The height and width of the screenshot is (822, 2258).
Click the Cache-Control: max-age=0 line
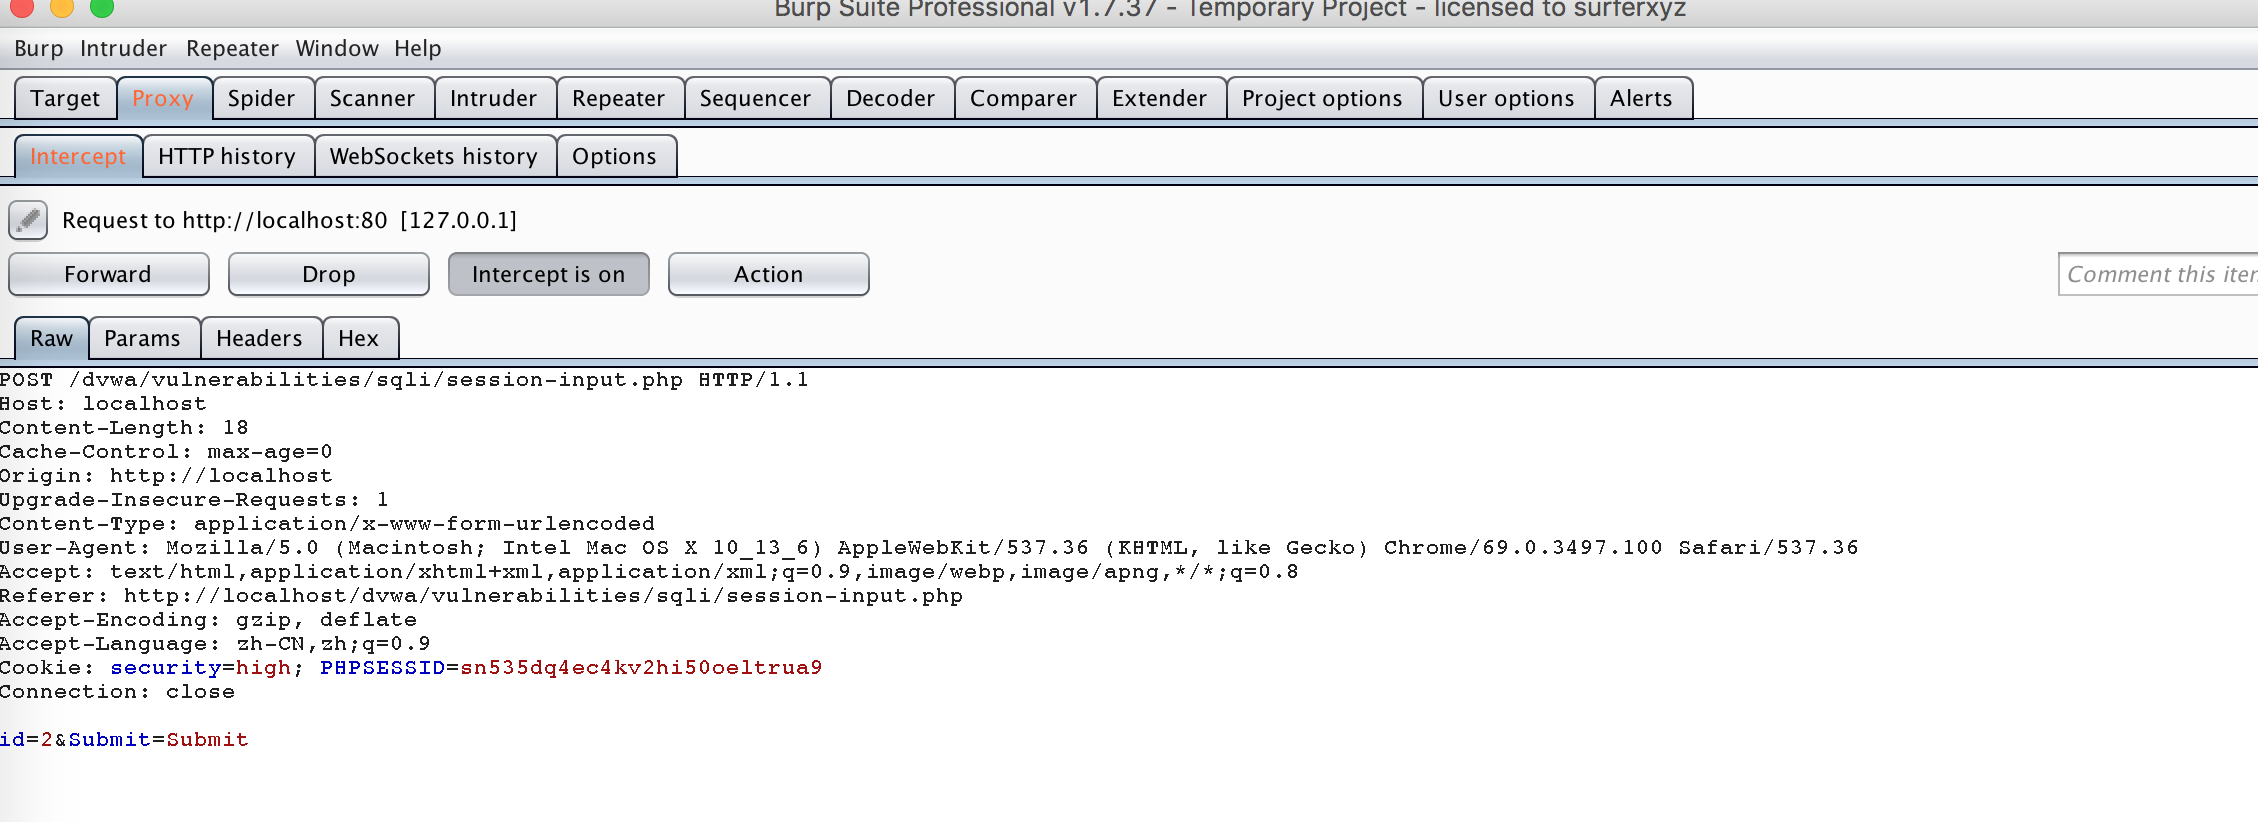[166, 452]
